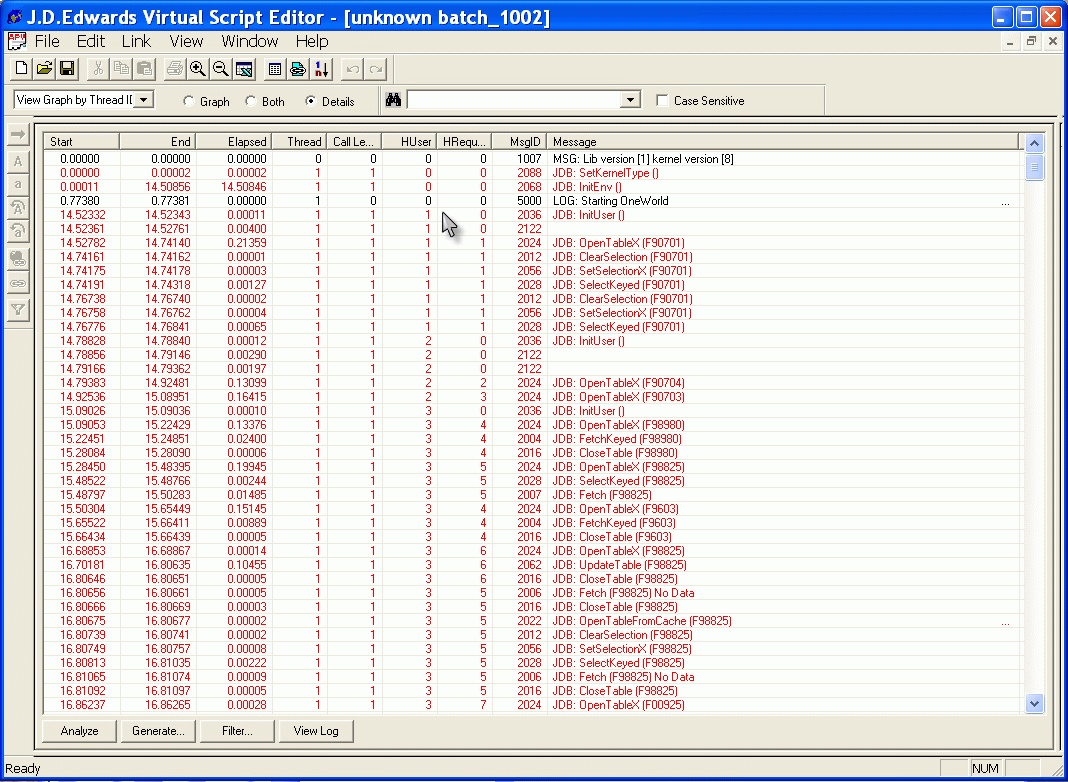Select the 'JDB: FetchKeyed (F98980)' row

pos(533,439)
